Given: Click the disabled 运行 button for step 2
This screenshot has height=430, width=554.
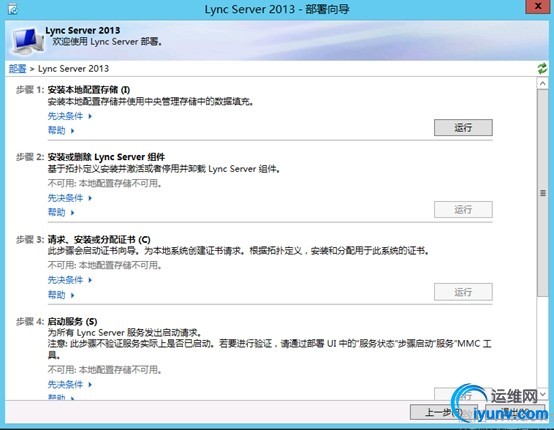Looking at the screenshot, I should pyautogui.click(x=463, y=210).
